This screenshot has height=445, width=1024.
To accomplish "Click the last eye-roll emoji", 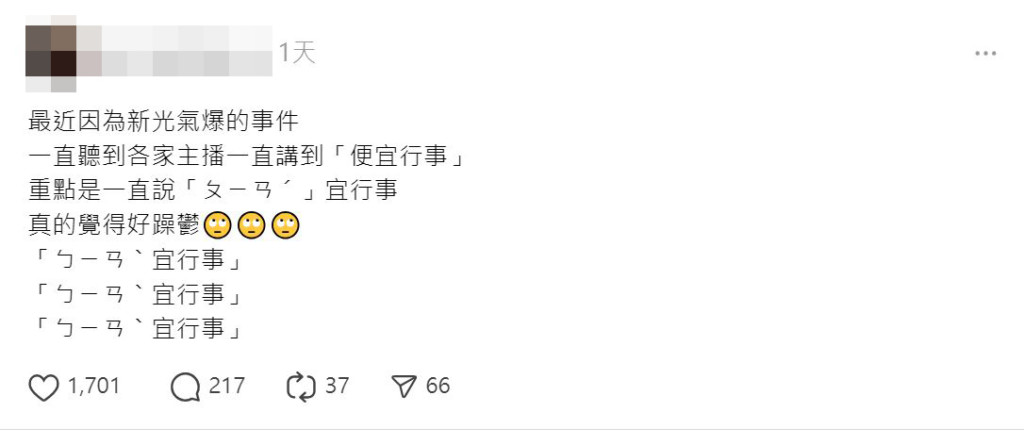I will [285, 226].
